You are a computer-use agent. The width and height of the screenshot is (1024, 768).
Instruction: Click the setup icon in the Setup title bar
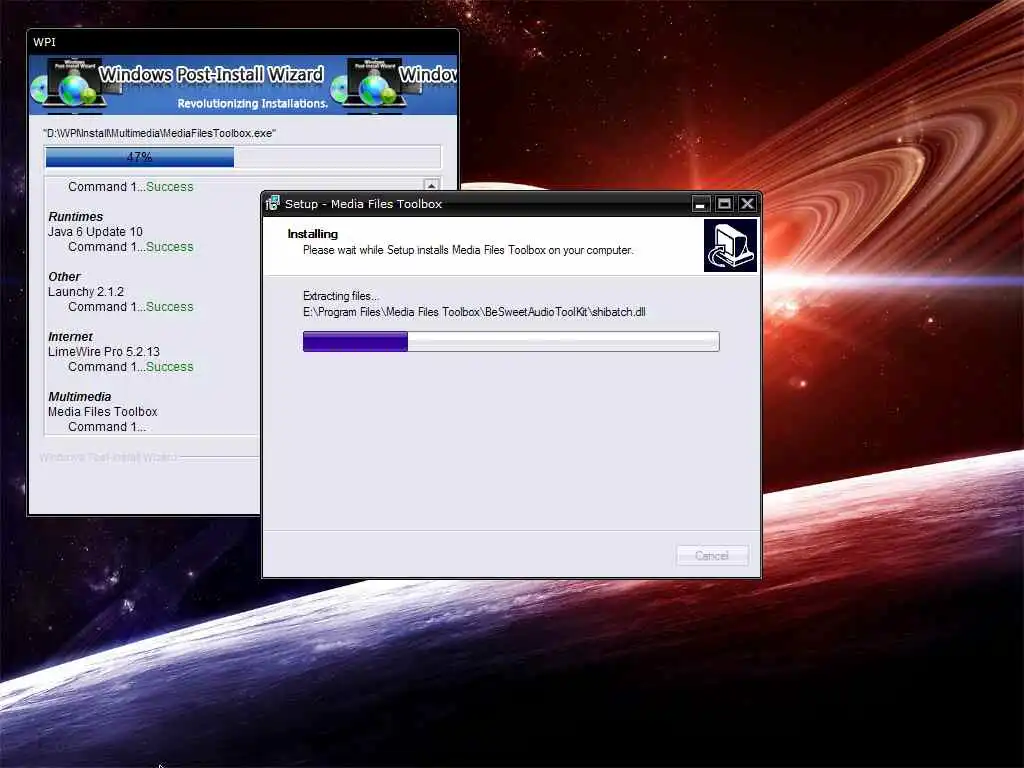273,204
